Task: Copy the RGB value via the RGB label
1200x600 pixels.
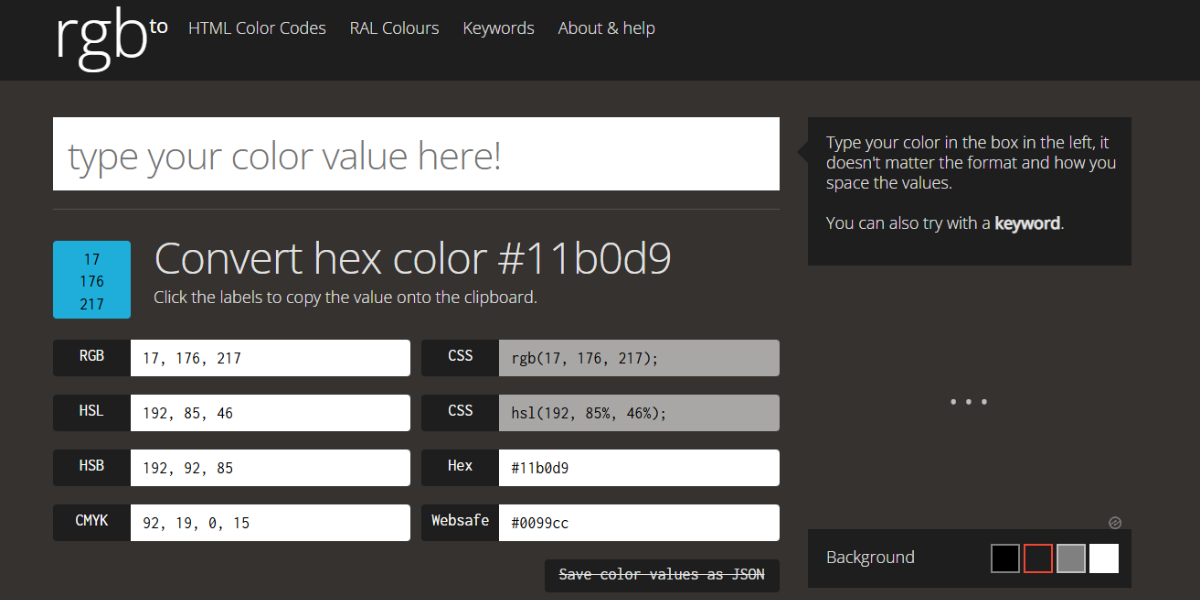Action: coord(90,357)
